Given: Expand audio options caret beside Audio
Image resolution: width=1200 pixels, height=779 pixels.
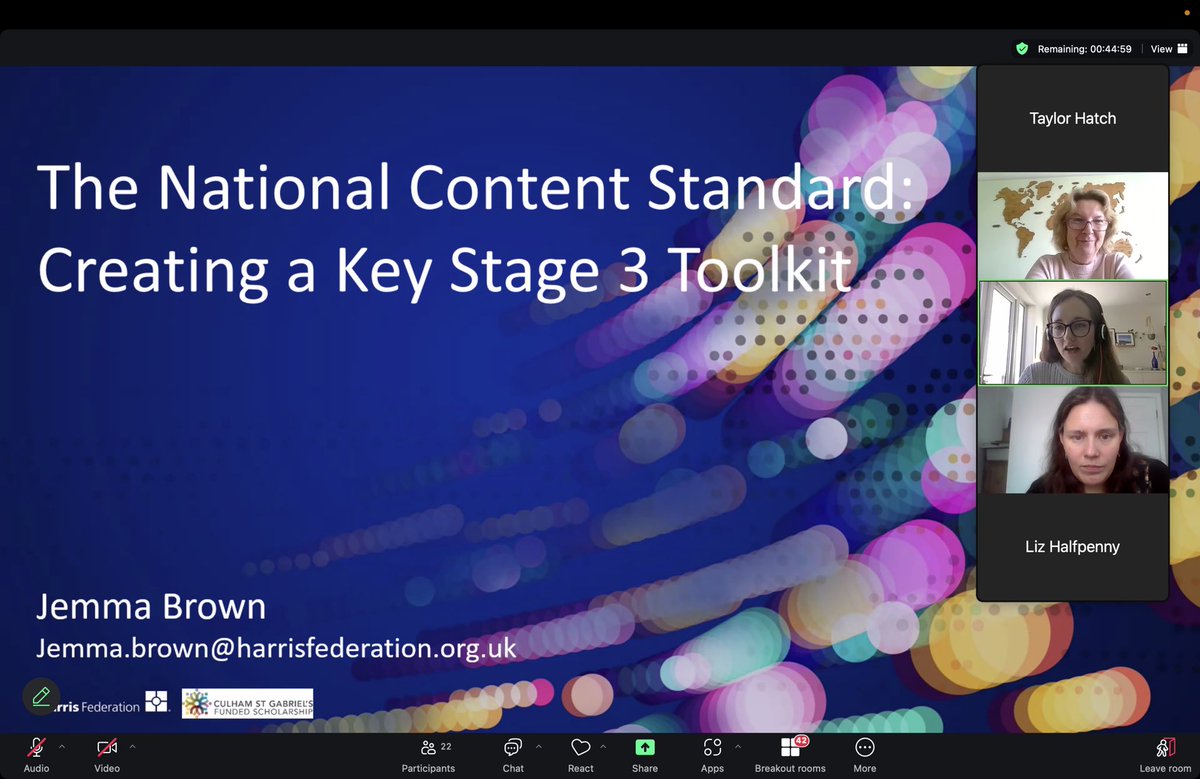Looking at the screenshot, I should [62, 746].
